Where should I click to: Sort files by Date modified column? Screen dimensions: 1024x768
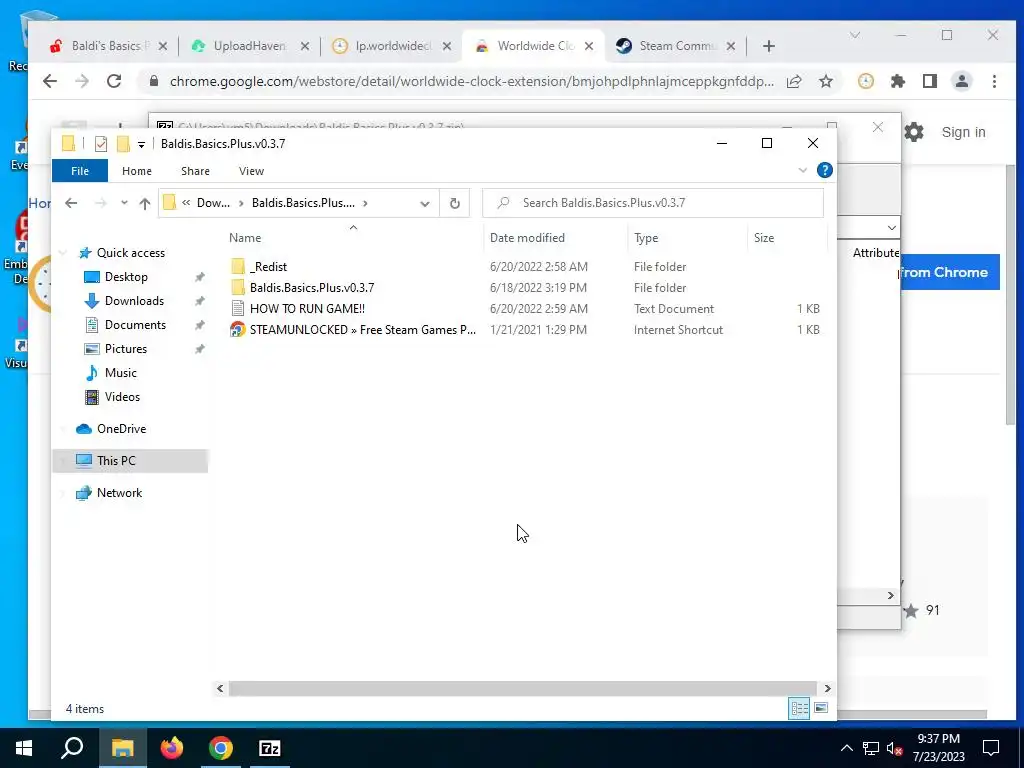click(527, 238)
